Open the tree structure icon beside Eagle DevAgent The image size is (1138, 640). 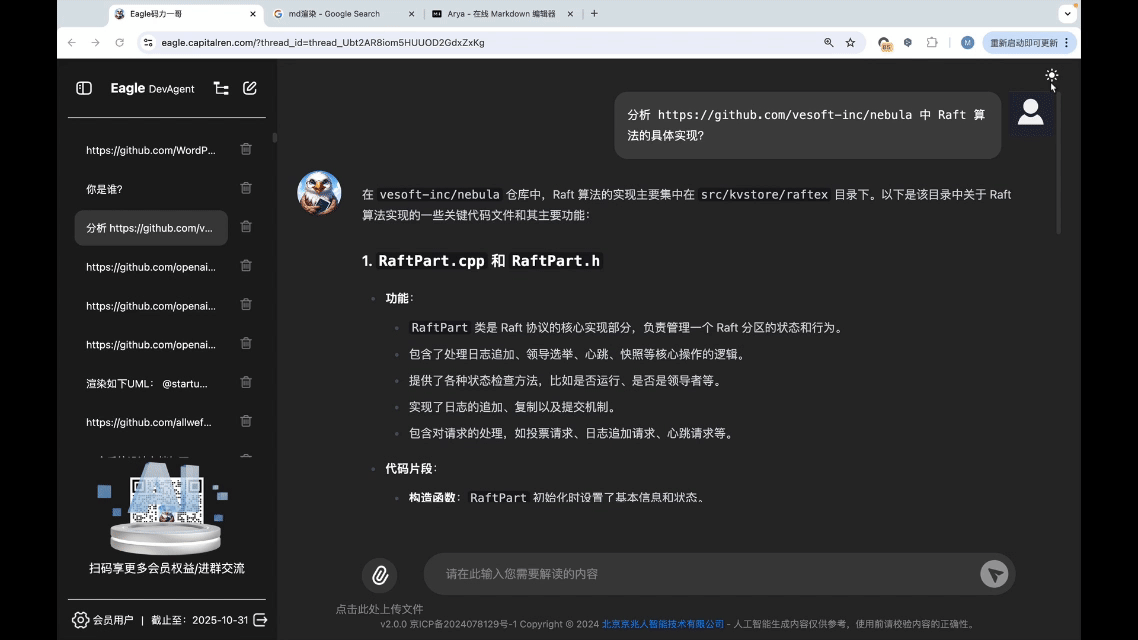coord(221,89)
